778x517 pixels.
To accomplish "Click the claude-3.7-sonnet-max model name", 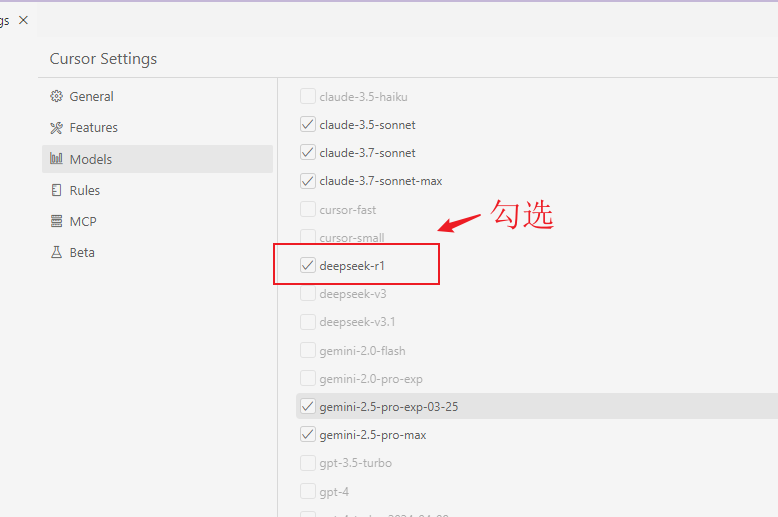I will 381,181.
